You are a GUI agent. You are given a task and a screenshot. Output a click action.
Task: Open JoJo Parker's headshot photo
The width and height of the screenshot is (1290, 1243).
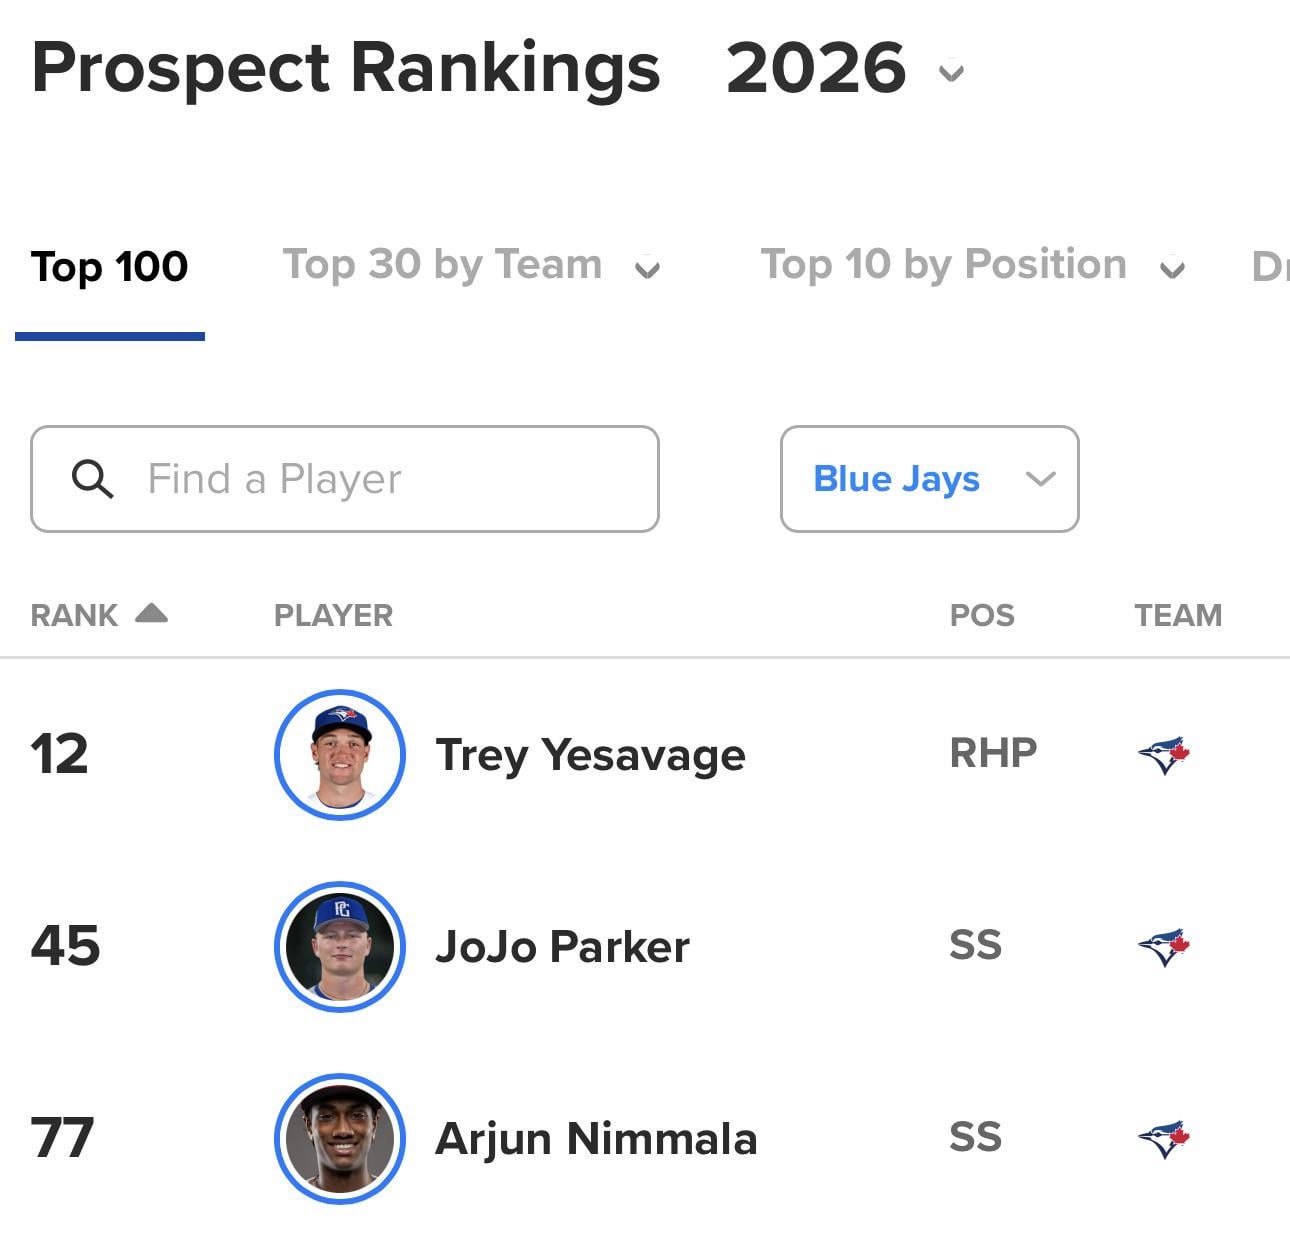pyautogui.click(x=340, y=947)
